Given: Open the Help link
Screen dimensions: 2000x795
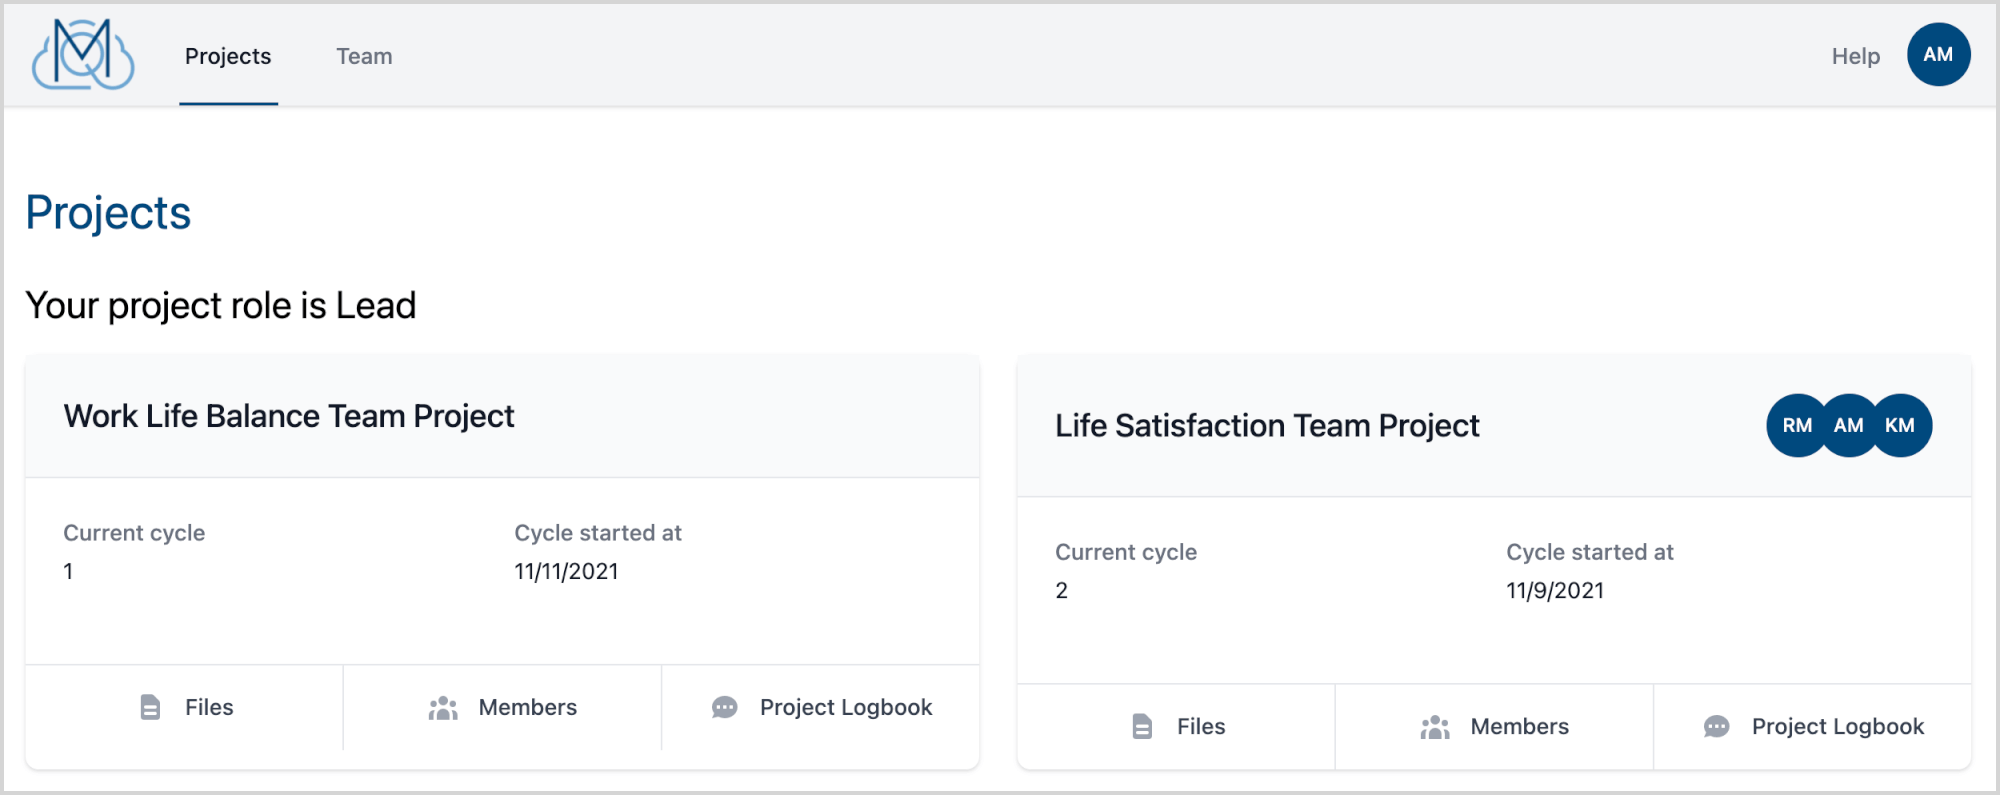Looking at the screenshot, I should pyautogui.click(x=1855, y=57).
